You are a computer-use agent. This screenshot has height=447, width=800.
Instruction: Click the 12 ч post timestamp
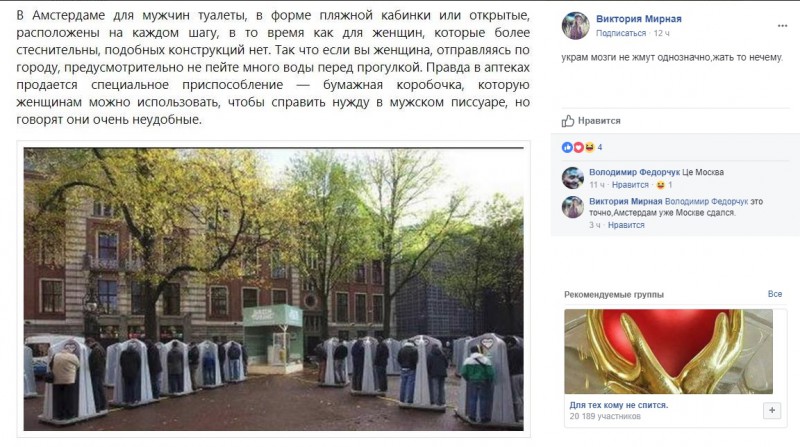[662, 33]
